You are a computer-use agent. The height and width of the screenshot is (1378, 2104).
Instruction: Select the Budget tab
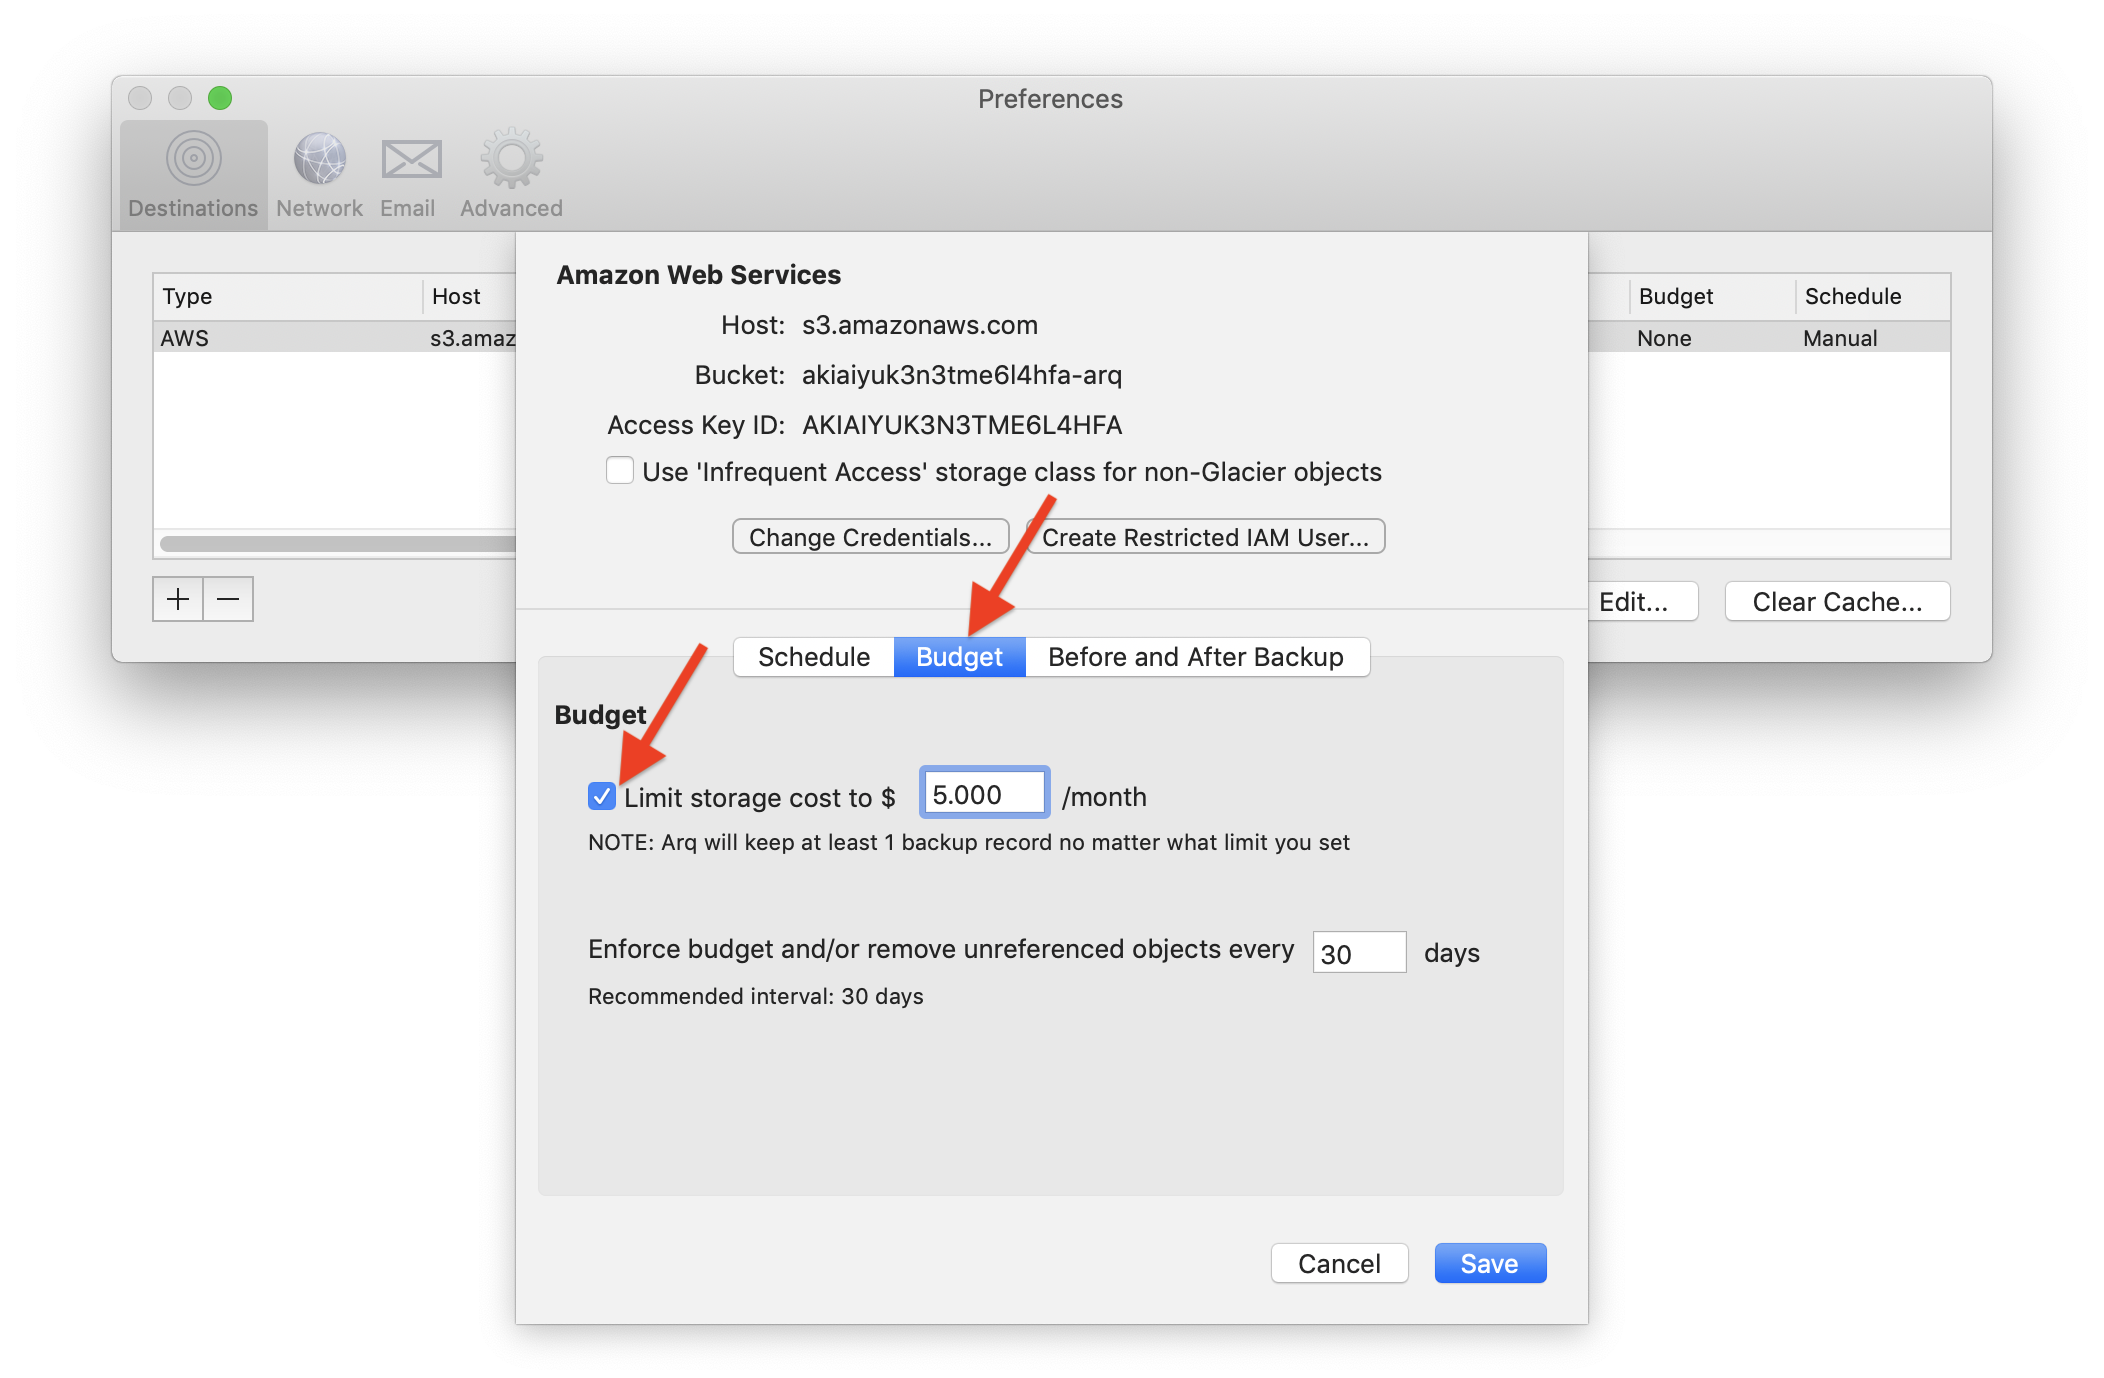click(959, 657)
